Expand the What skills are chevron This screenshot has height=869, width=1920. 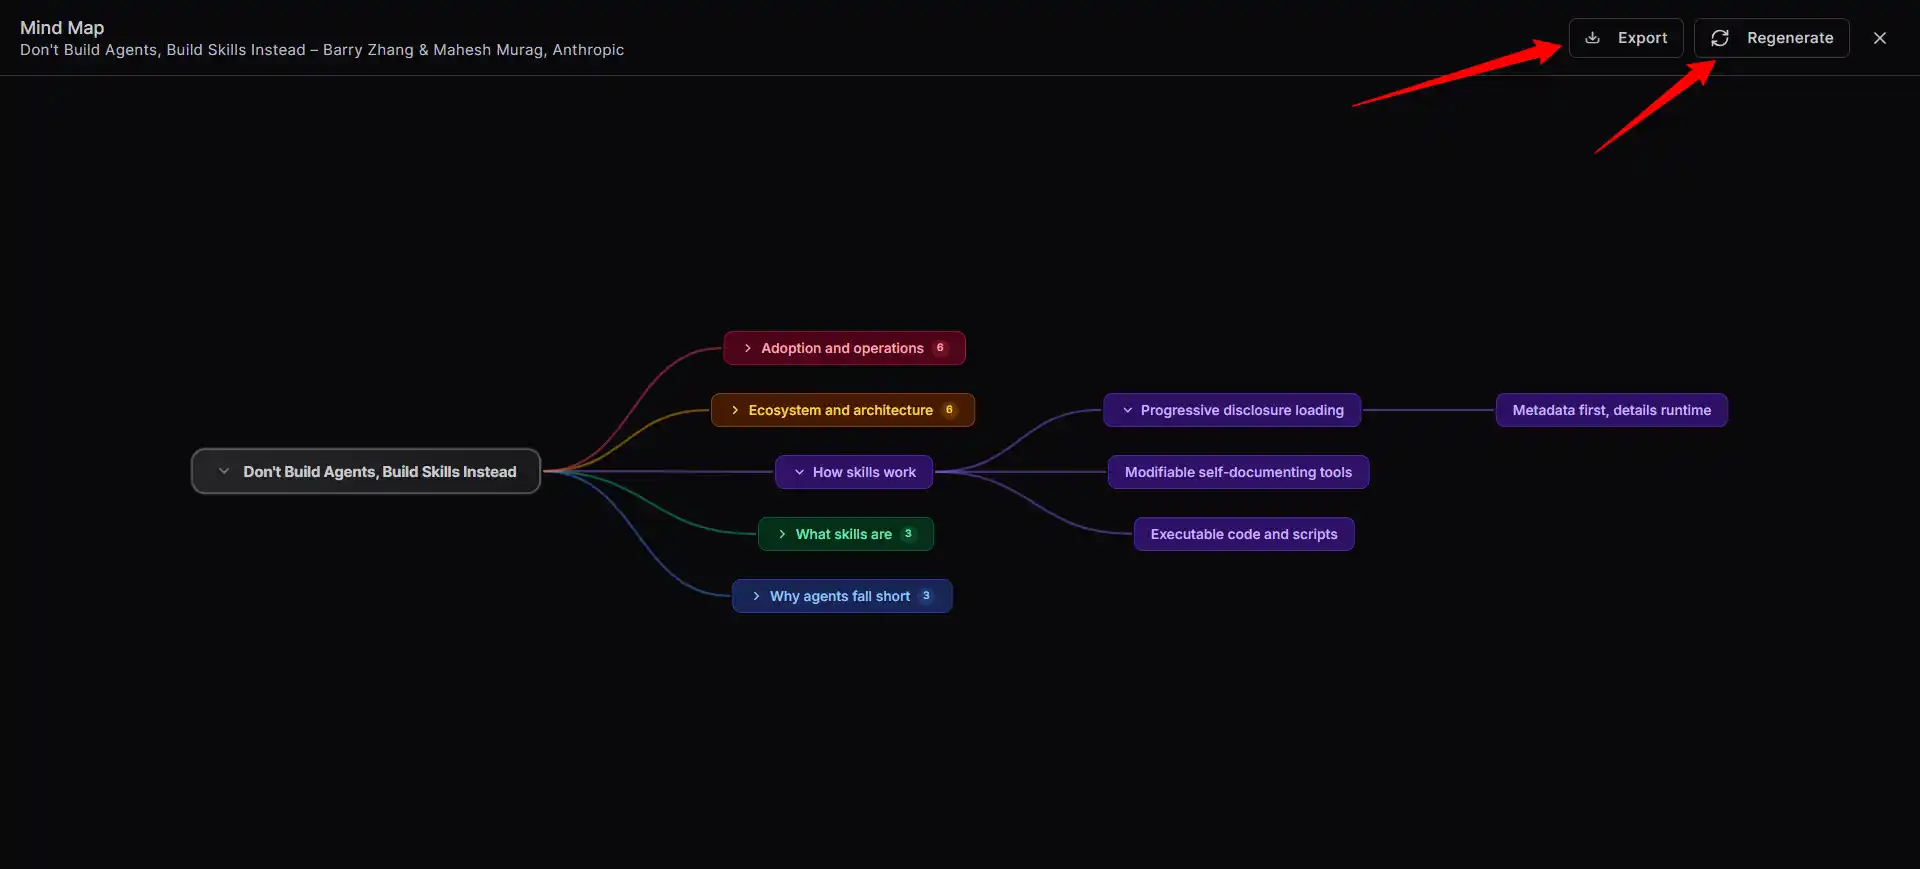(x=782, y=534)
